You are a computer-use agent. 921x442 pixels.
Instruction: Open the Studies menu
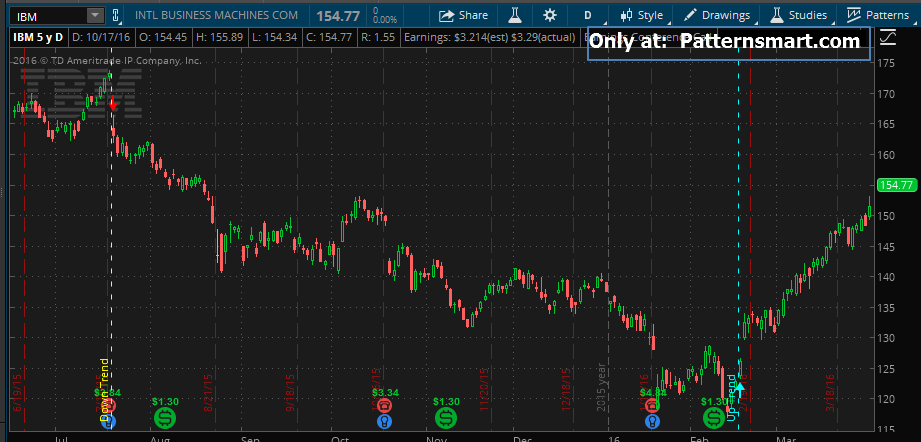coord(799,15)
